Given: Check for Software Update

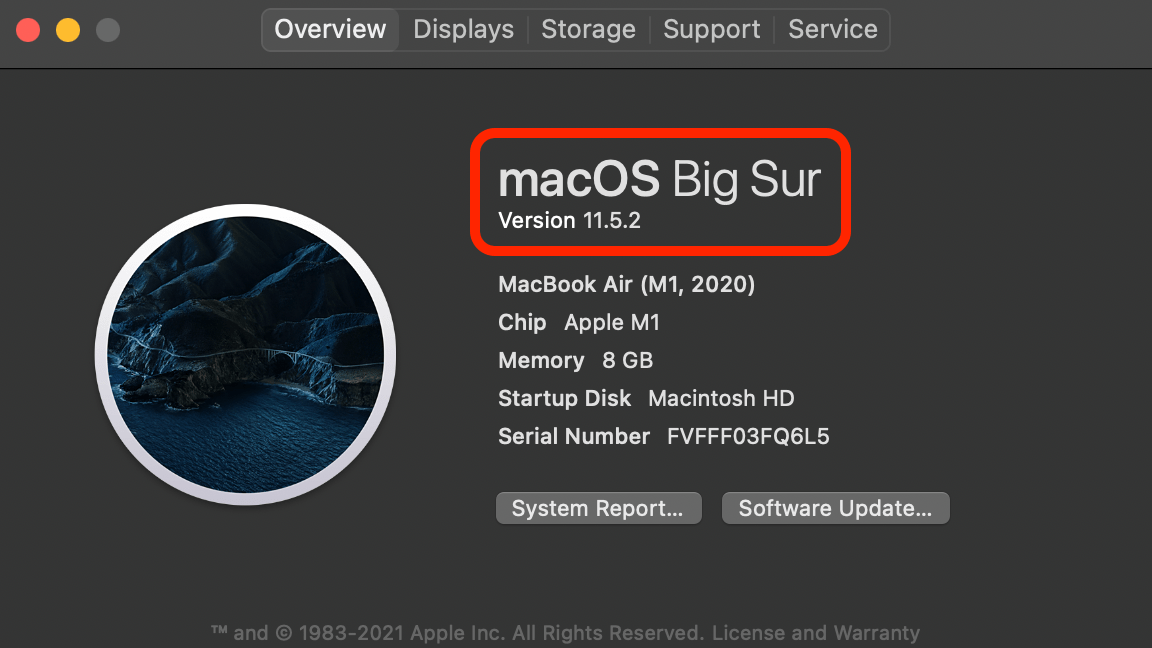Looking at the screenshot, I should click(835, 507).
